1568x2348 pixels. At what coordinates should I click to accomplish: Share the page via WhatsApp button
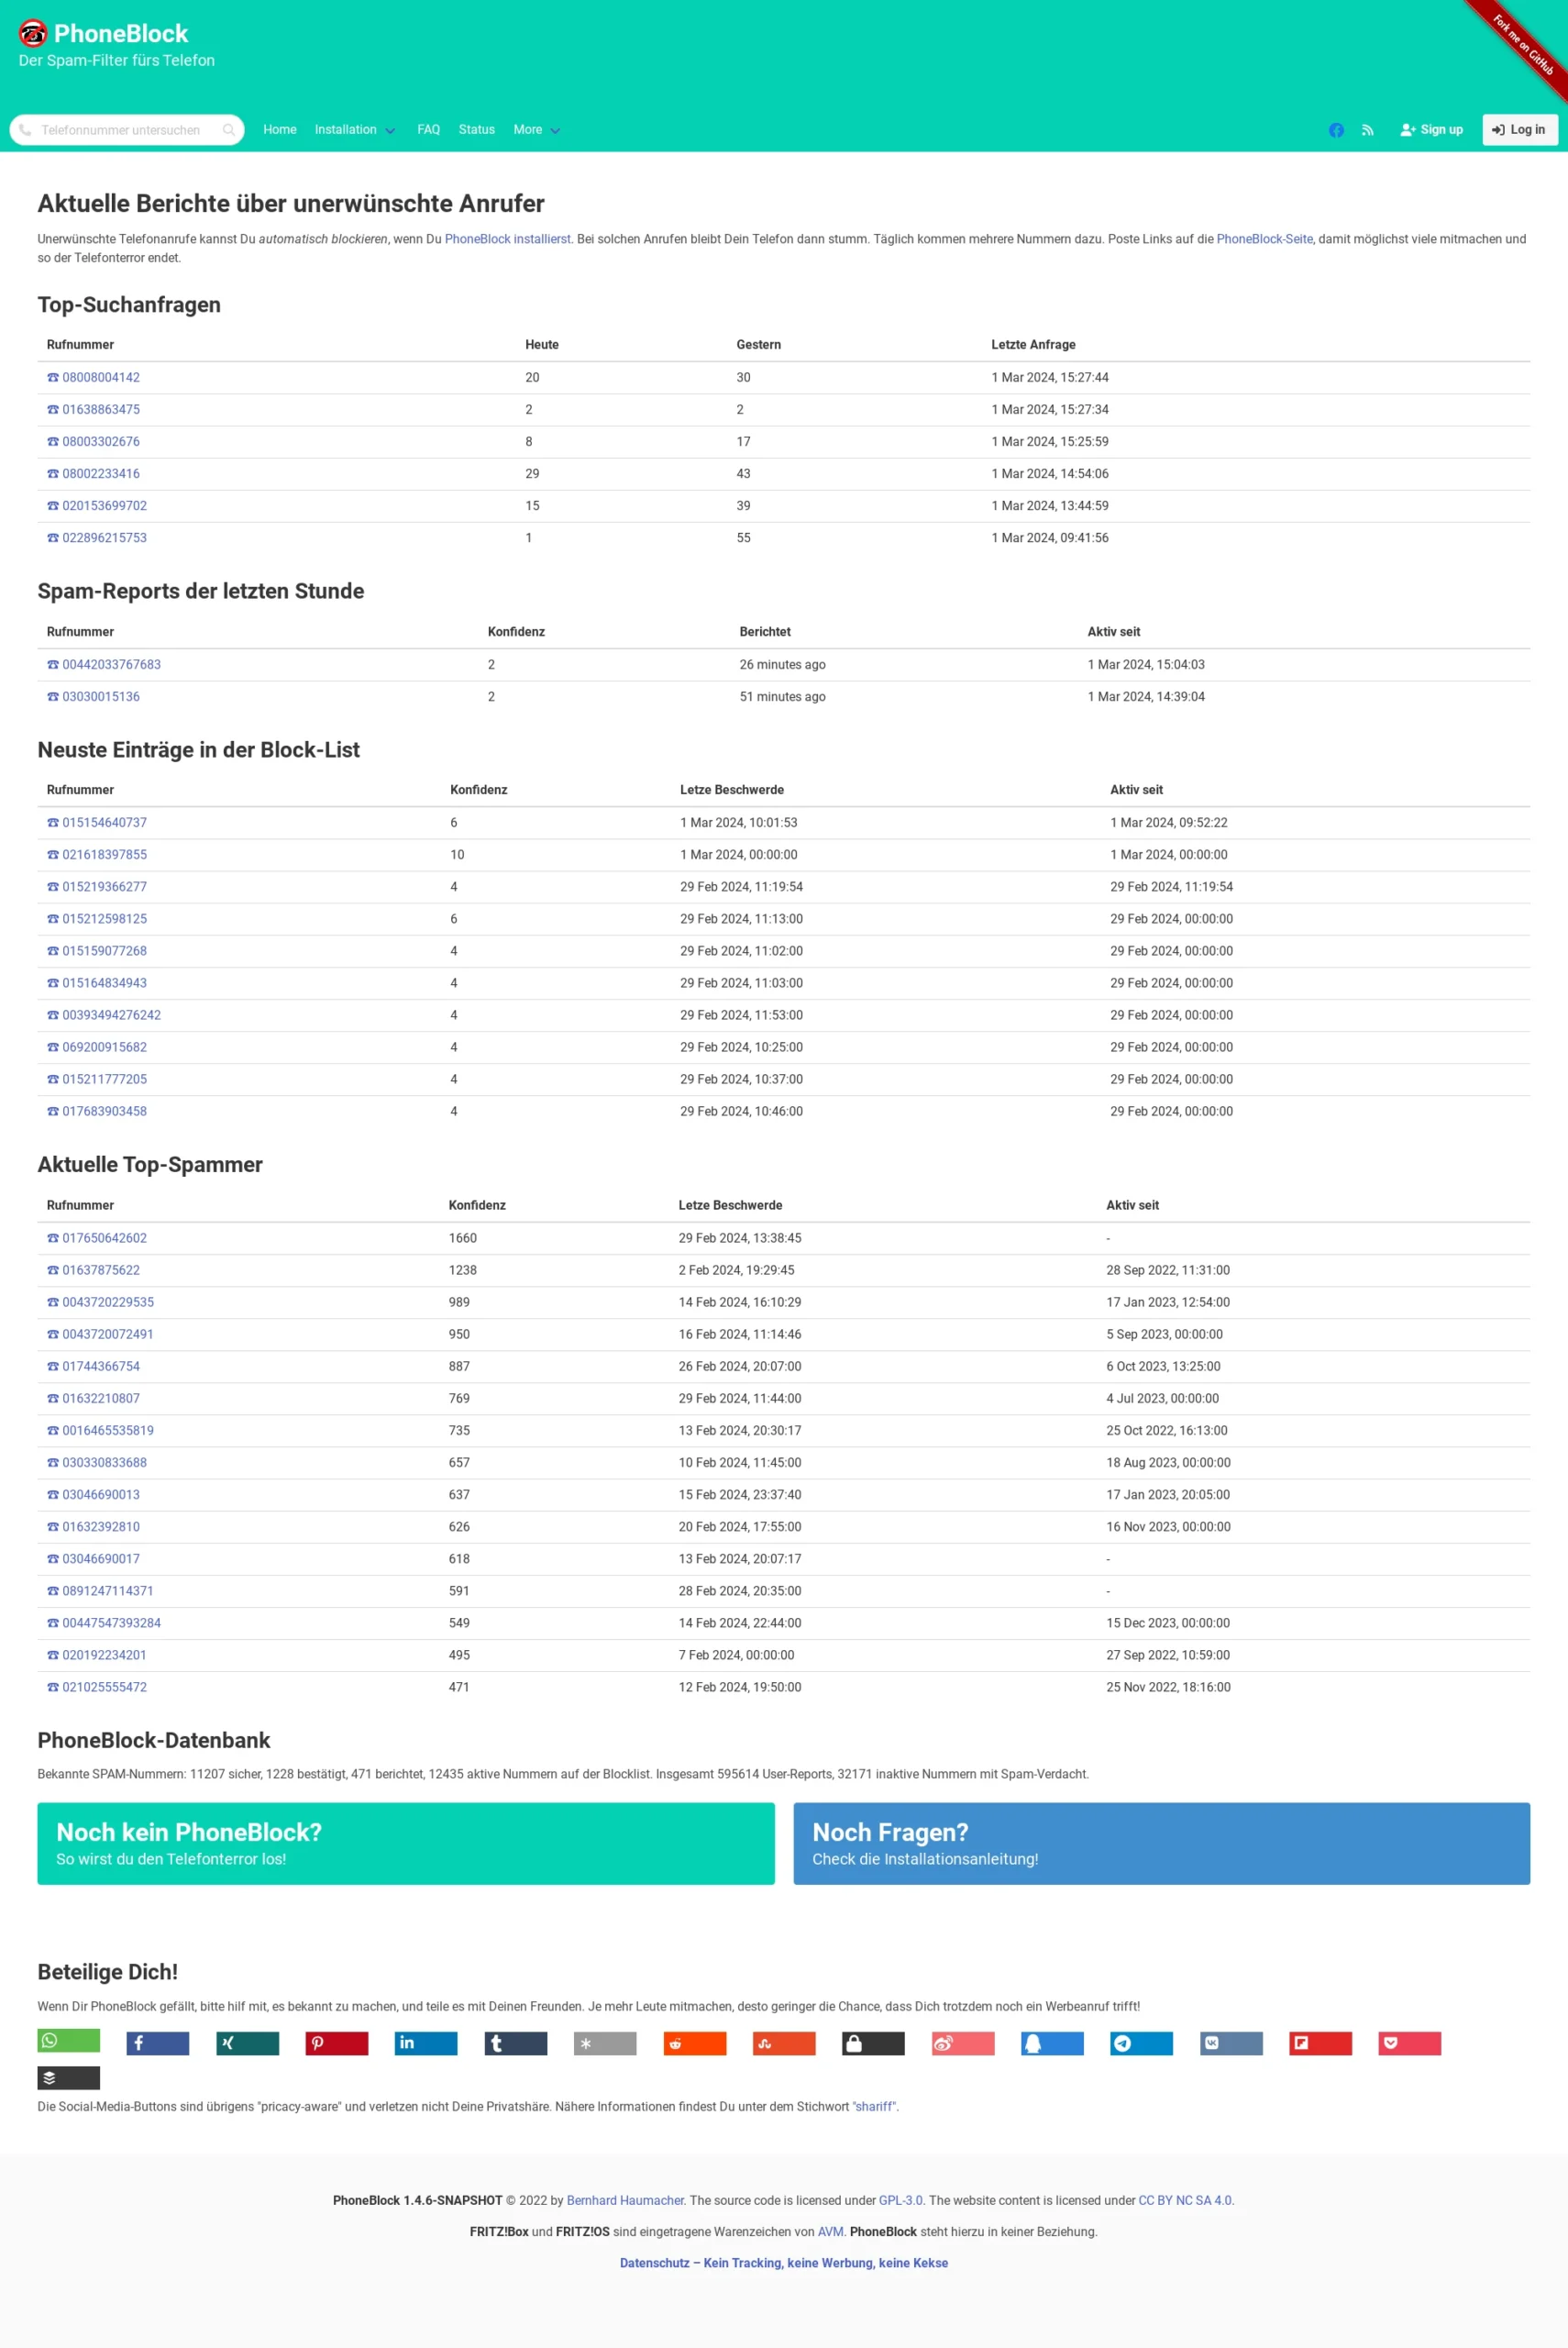coord(68,2040)
